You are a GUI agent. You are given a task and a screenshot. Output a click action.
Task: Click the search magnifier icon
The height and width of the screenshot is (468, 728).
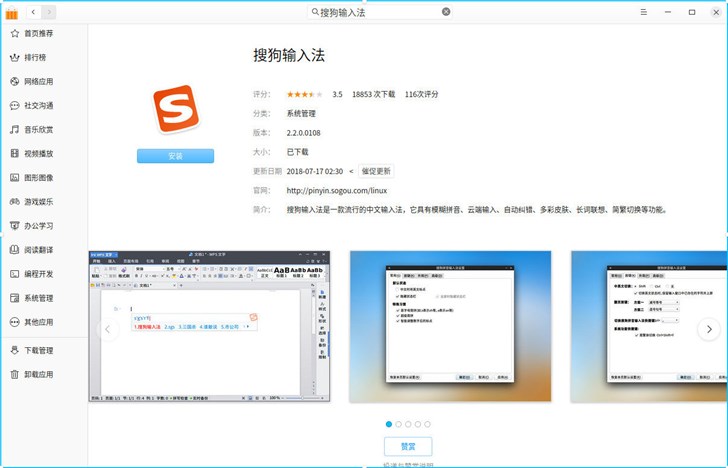[315, 12]
